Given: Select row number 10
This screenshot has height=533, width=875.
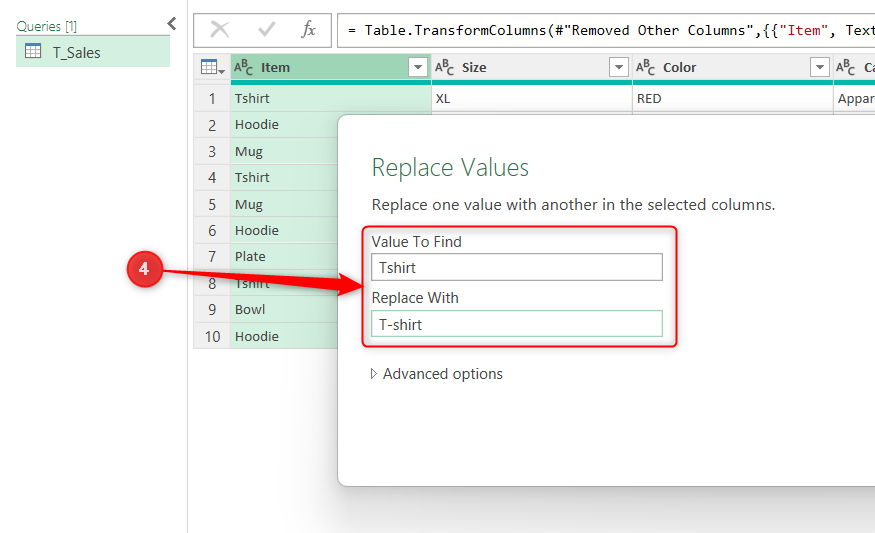Looking at the screenshot, I should click(212, 337).
